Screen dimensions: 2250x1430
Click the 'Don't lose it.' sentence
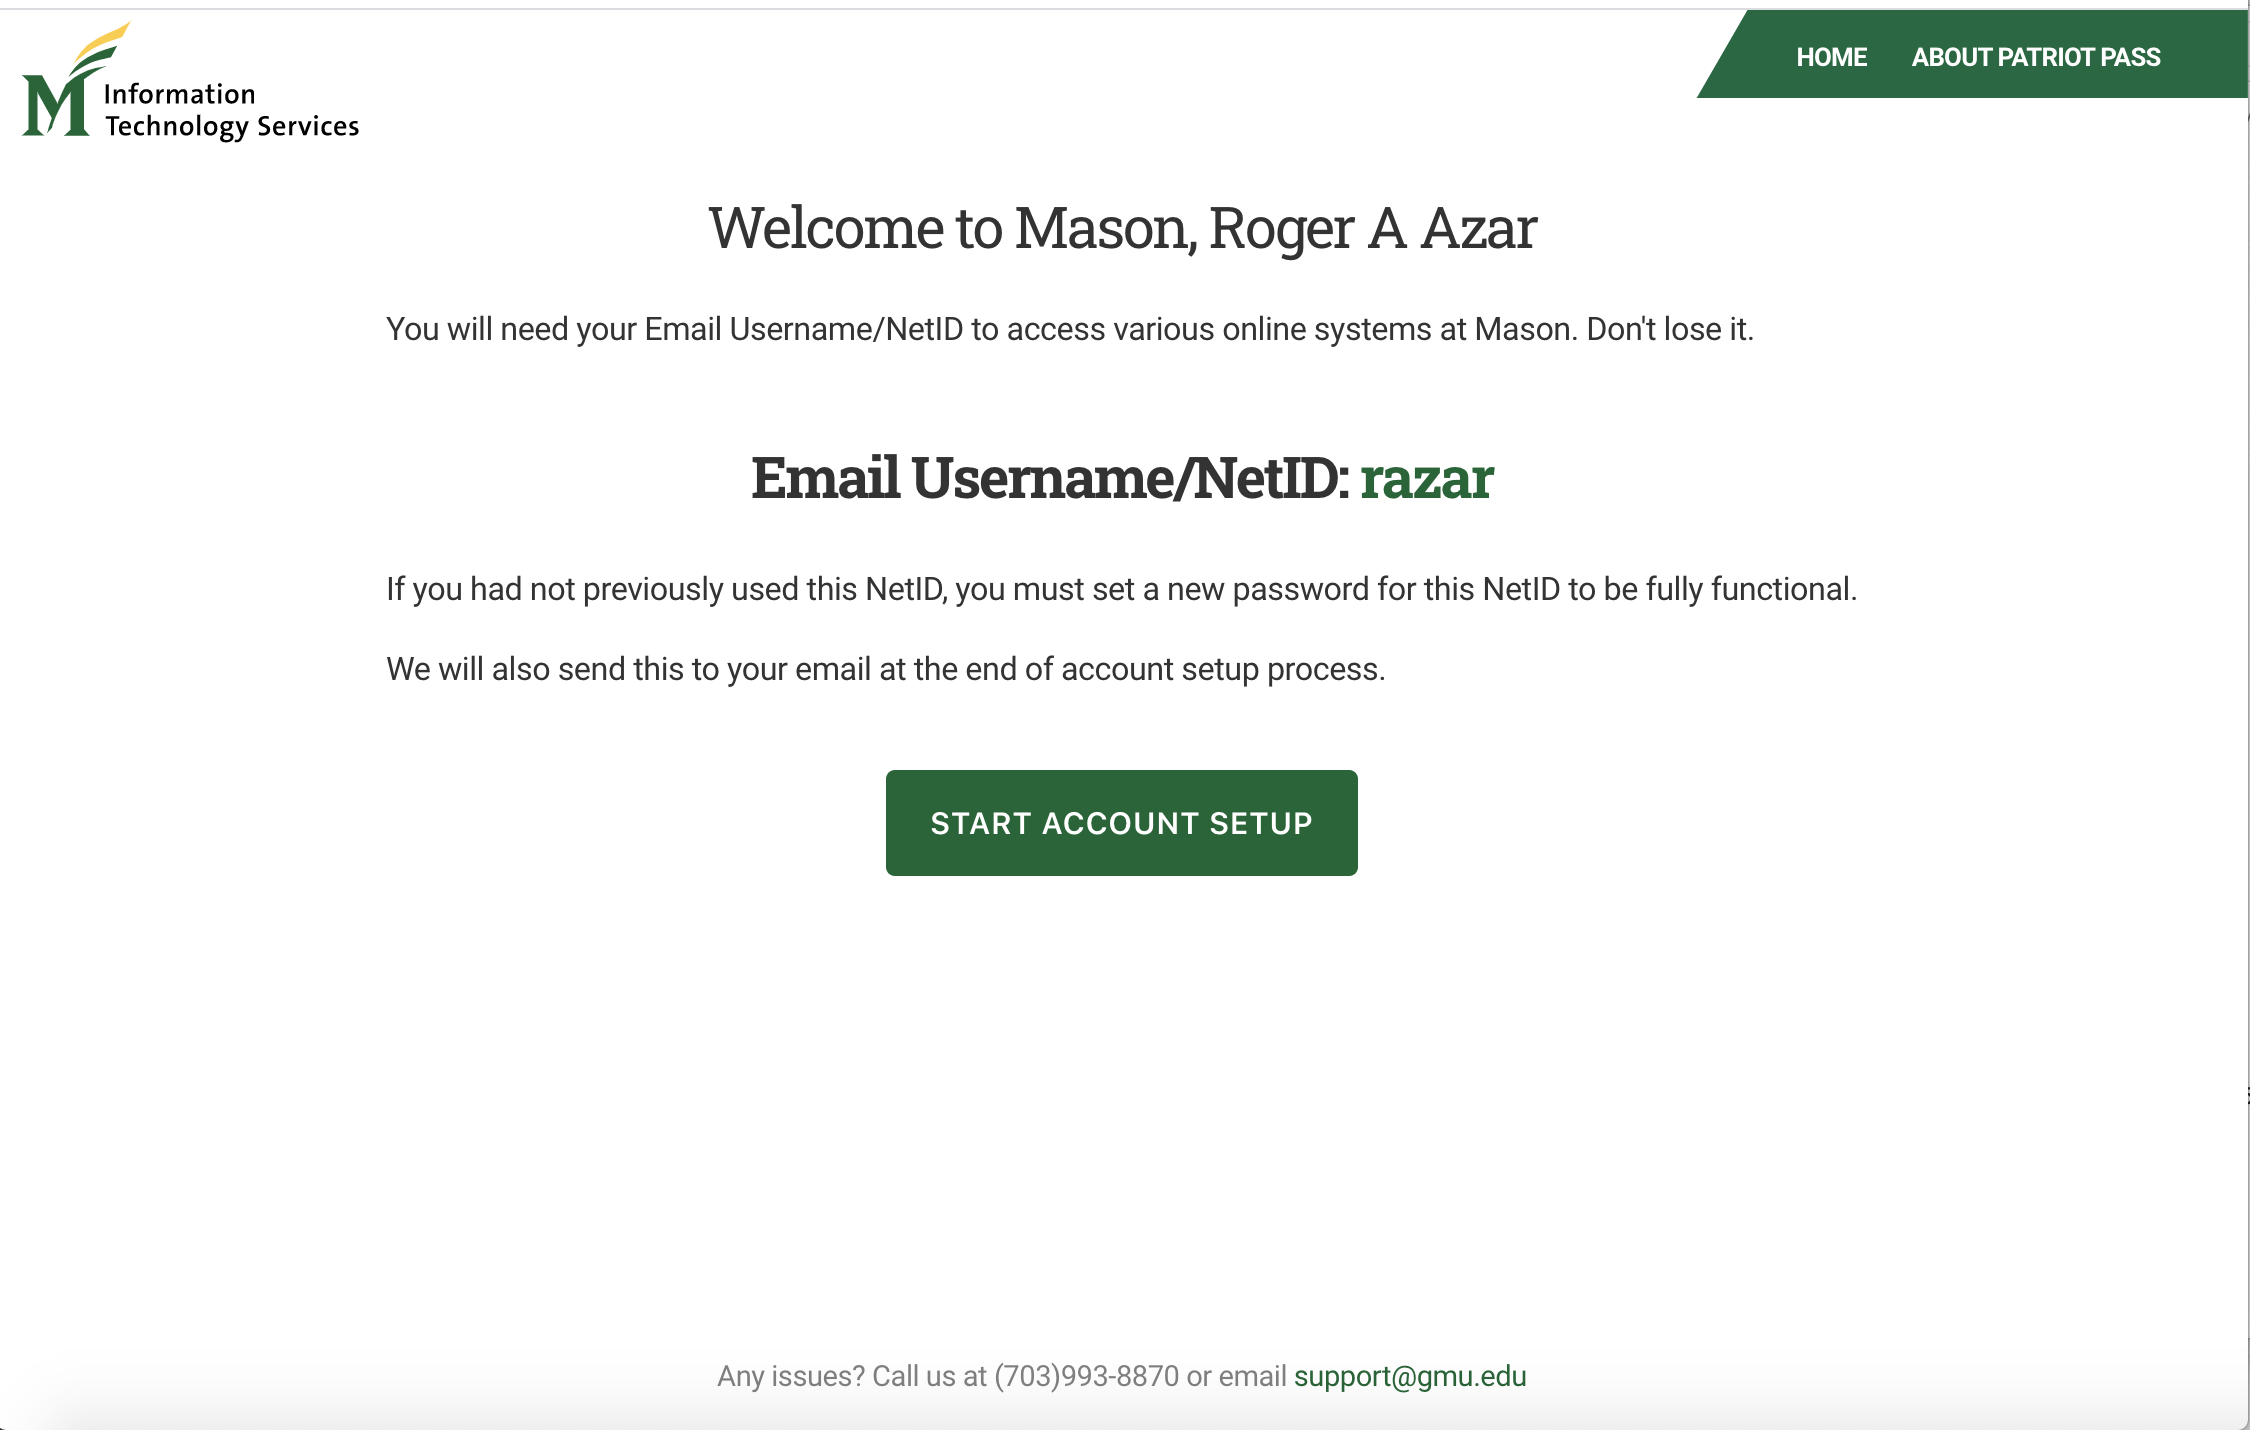click(x=1670, y=329)
